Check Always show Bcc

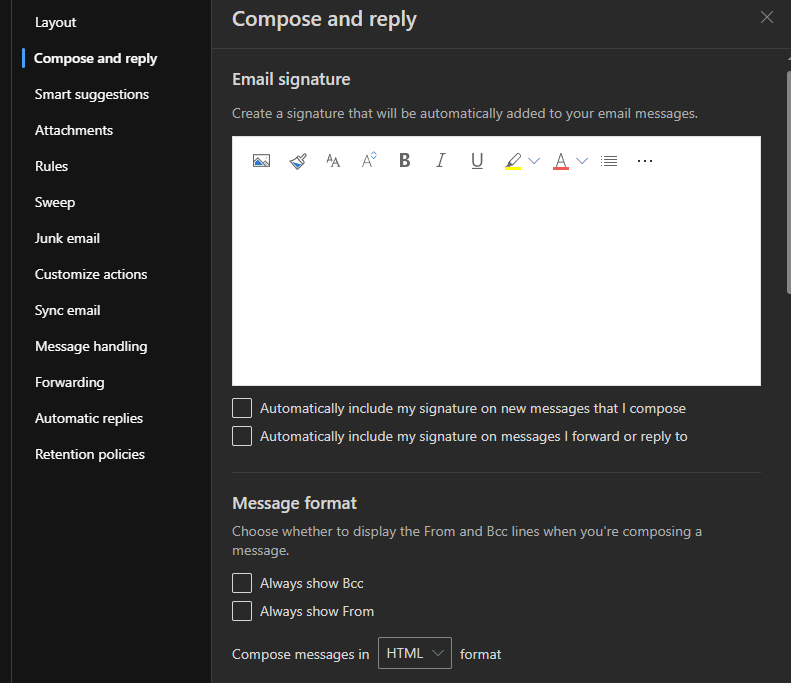tap(242, 583)
